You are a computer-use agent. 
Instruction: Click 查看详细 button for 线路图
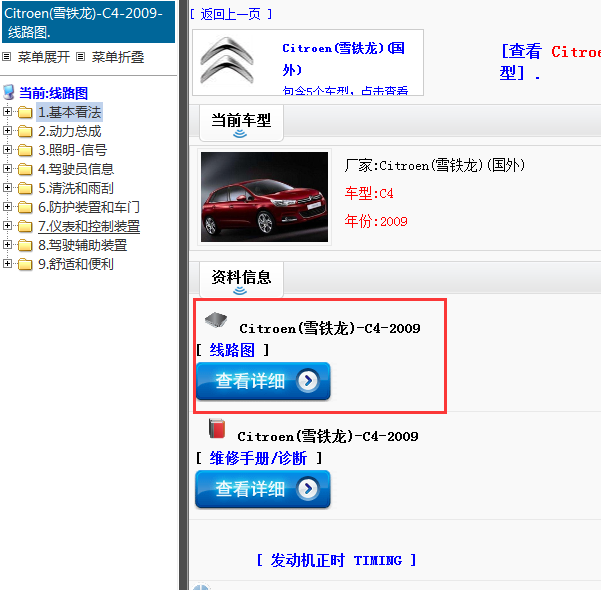263,381
